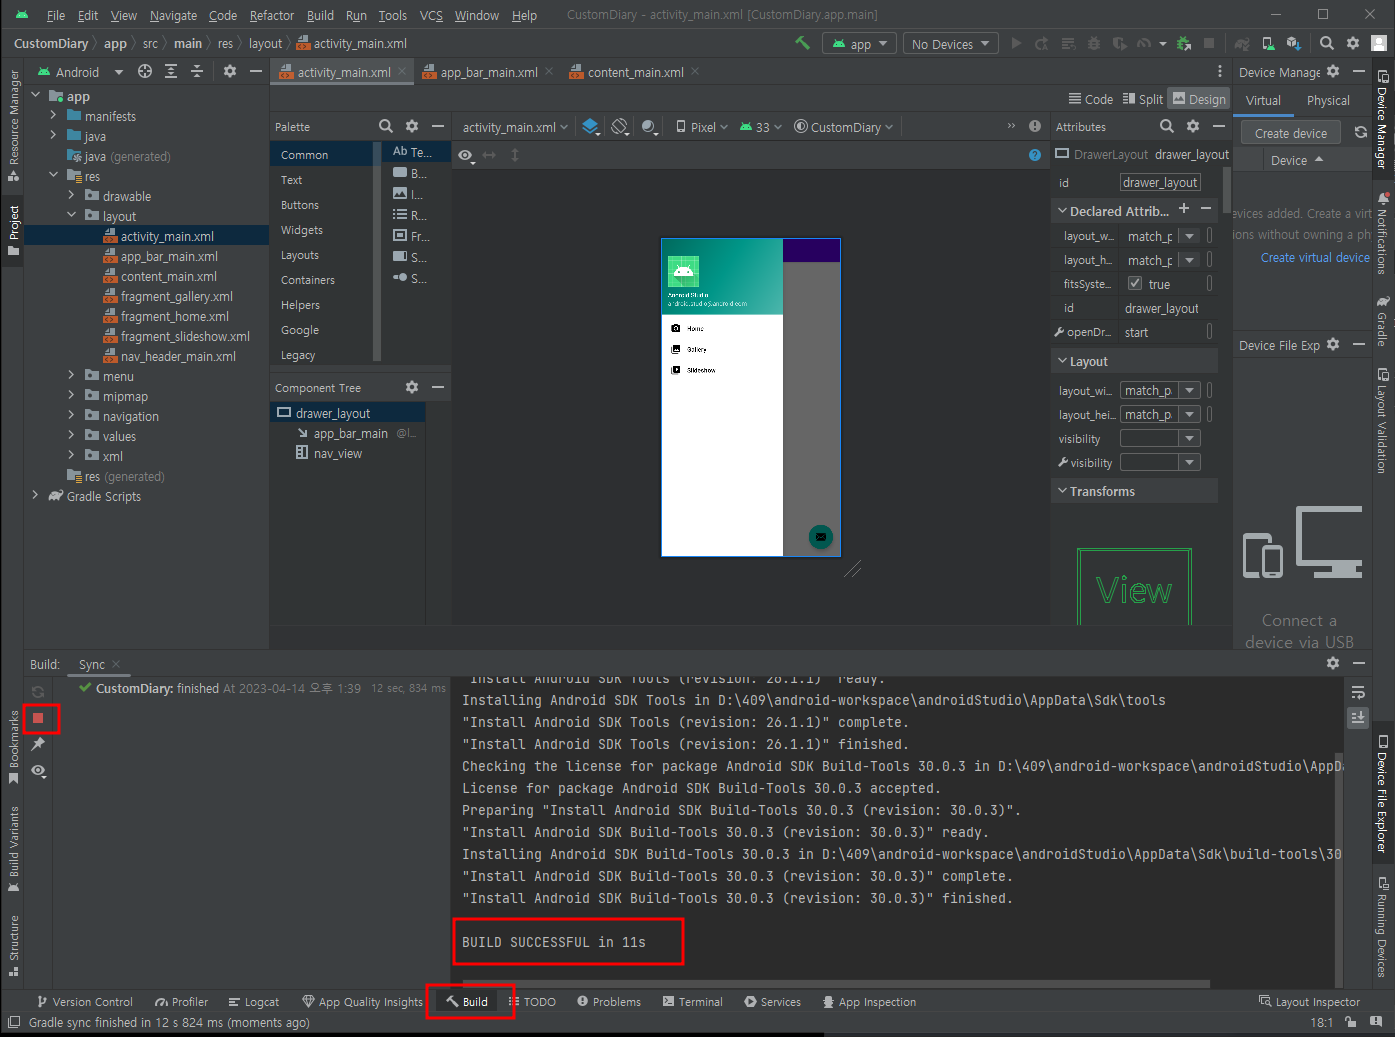Click Expand All in the Project panel

(x=171, y=71)
